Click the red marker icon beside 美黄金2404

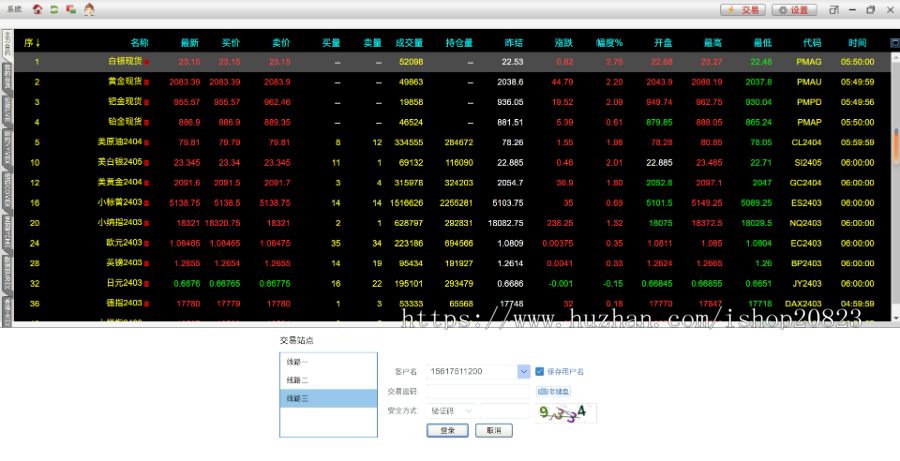pyautogui.click(x=146, y=183)
